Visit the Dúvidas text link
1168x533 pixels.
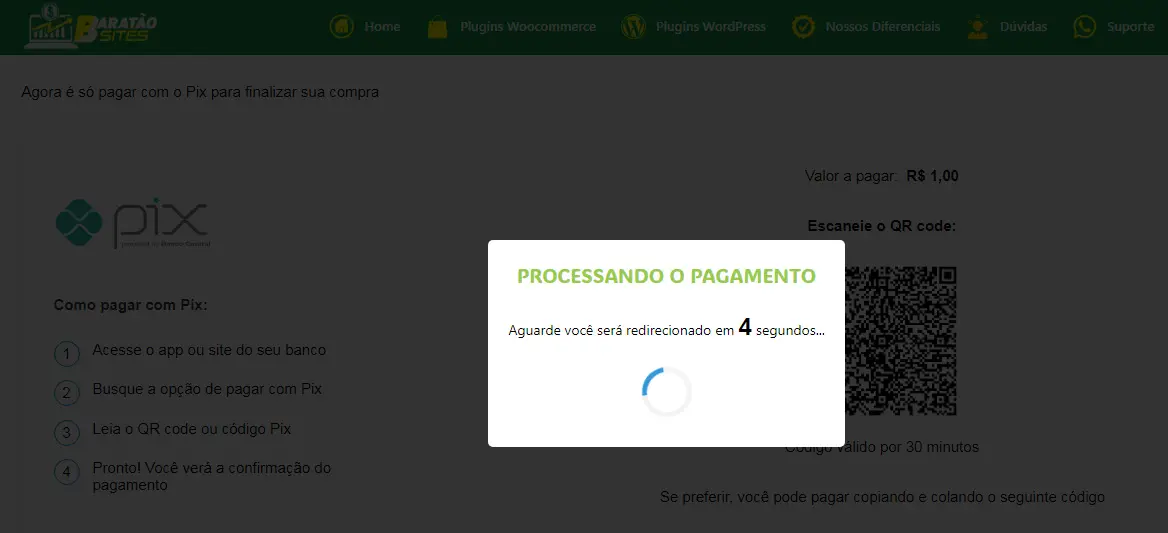click(x=1023, y=27)
